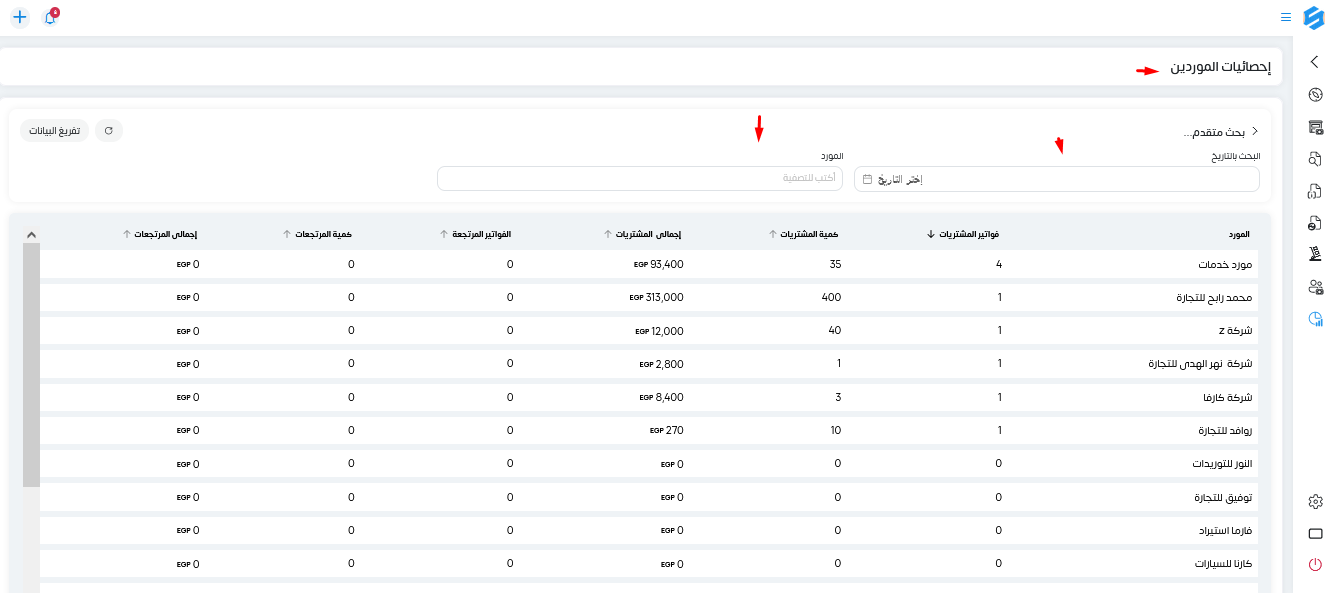Screen dimensions: 1335x593
Task: Open the code file sidebar icon
Action: (1315, 191)
